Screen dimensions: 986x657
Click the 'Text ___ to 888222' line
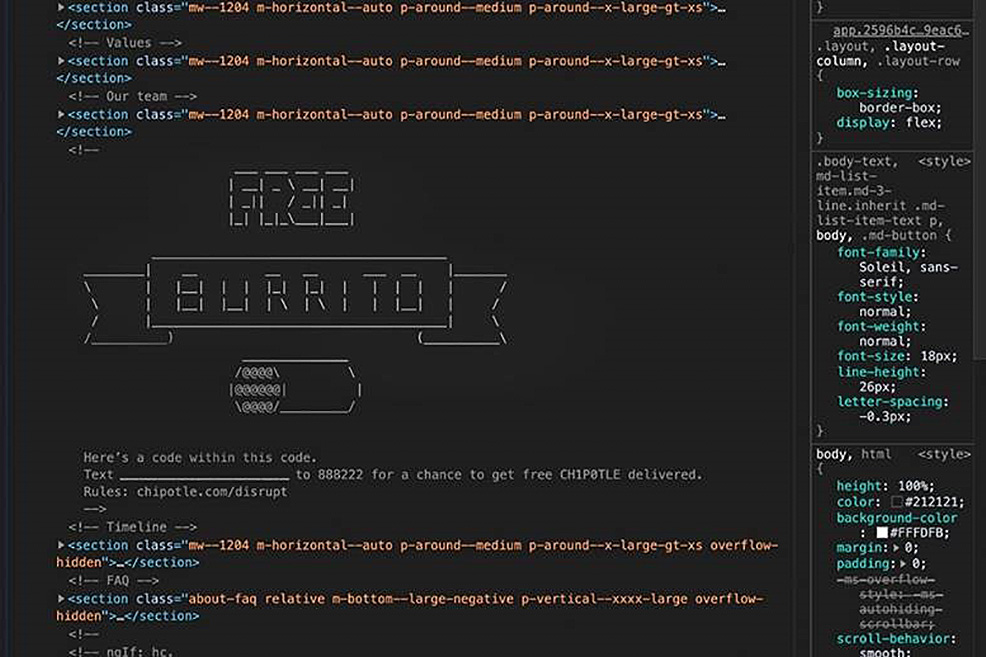(x=392, y=475)
